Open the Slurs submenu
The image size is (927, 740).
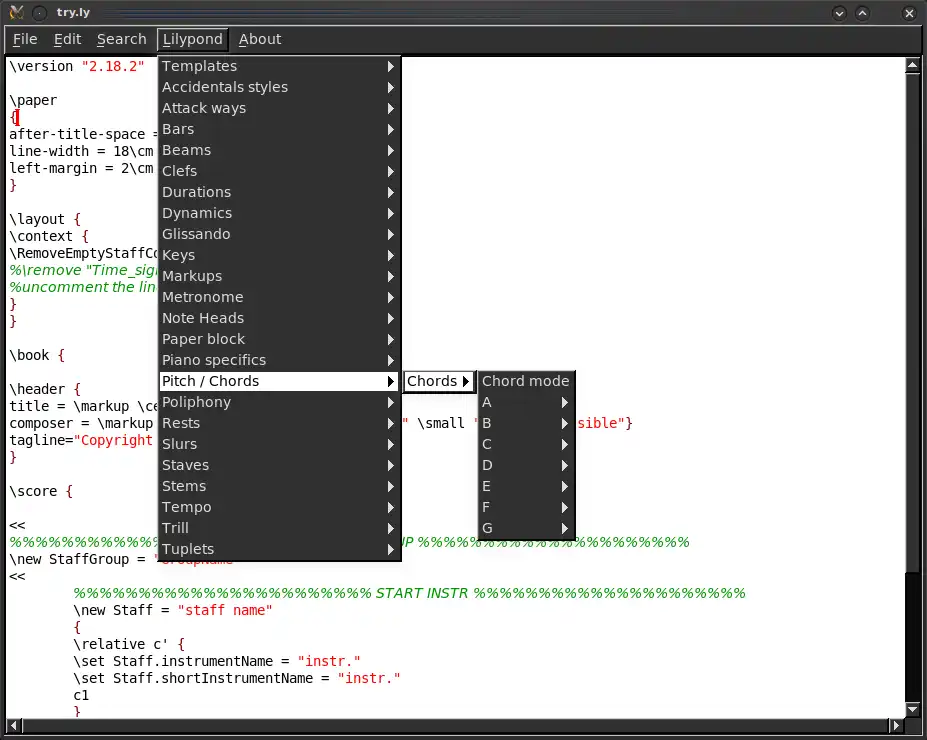(x=279, y=444)
